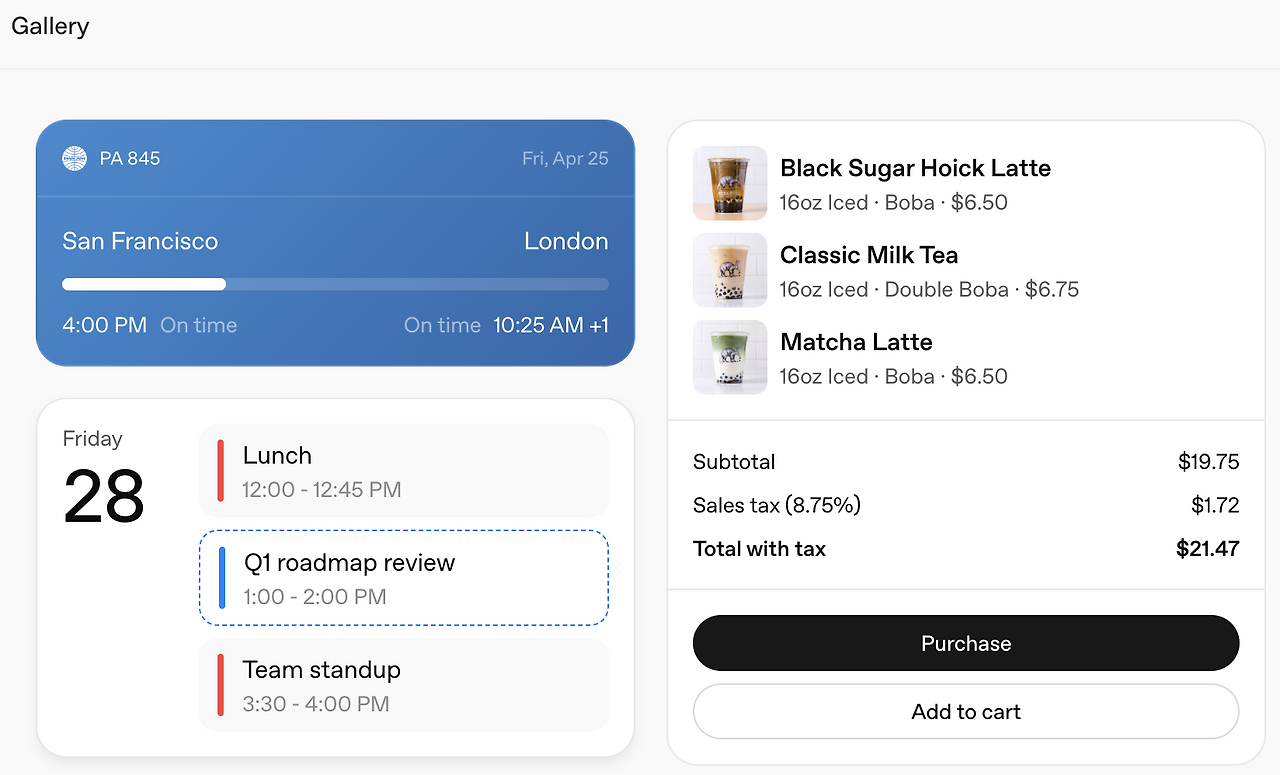Click the Add to cart button
The height and width of the screenshot is (775, 1280).
click(x=966, y=712)
